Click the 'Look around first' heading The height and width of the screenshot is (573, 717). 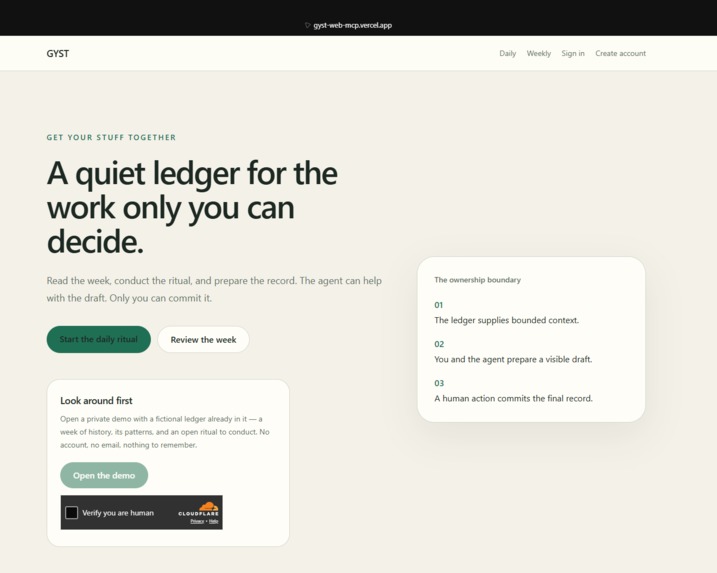[96, 401]
